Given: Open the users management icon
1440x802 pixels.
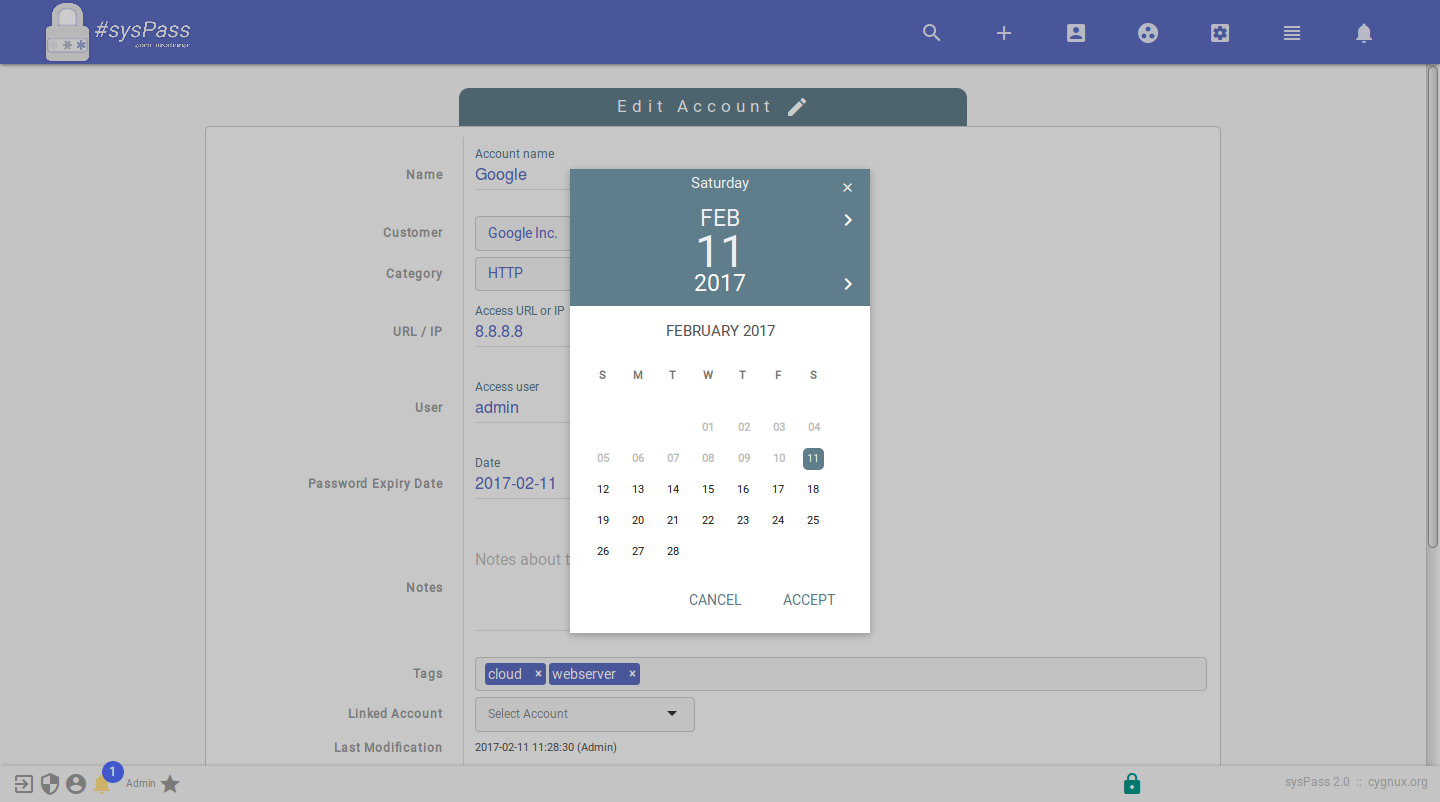Looking at the screenshot, I should (x=1076, y=33).
